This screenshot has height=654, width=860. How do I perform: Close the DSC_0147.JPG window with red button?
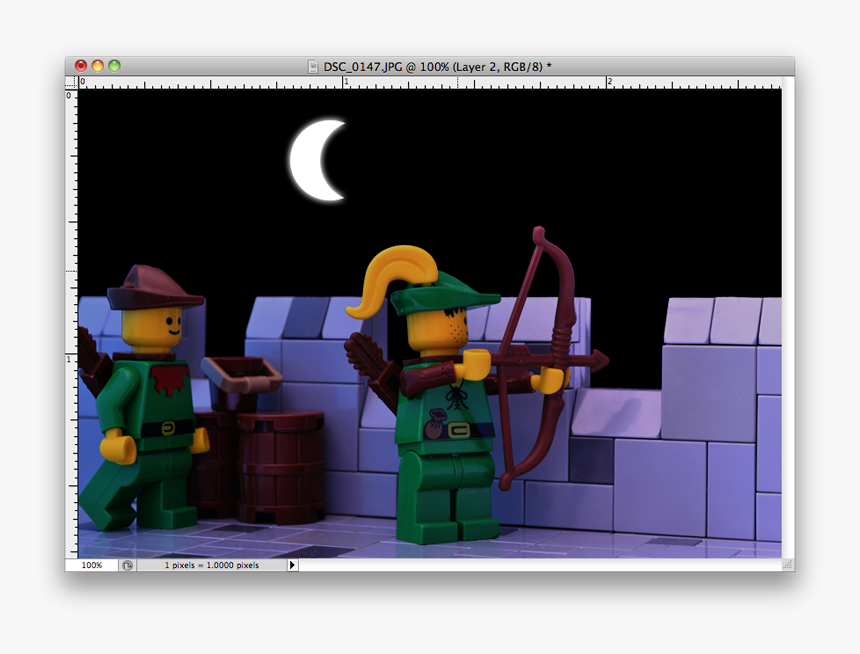pyautogui.click(x=81, y=66)
